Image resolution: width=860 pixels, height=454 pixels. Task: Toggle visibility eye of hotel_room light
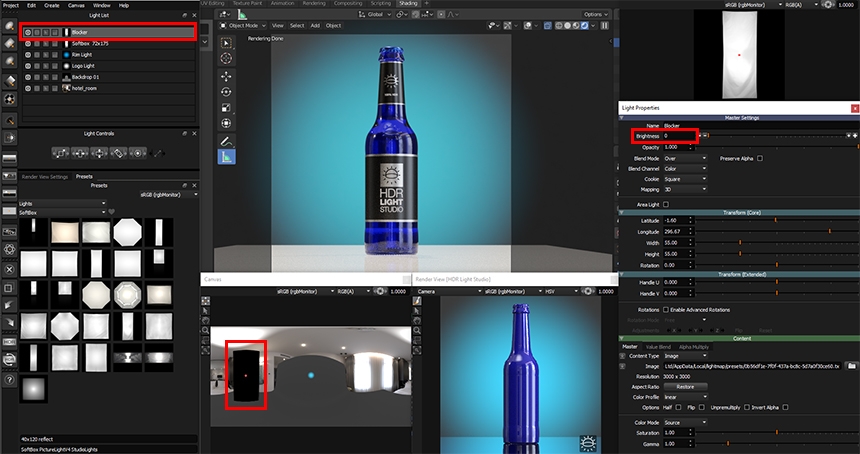coord(27,88)
